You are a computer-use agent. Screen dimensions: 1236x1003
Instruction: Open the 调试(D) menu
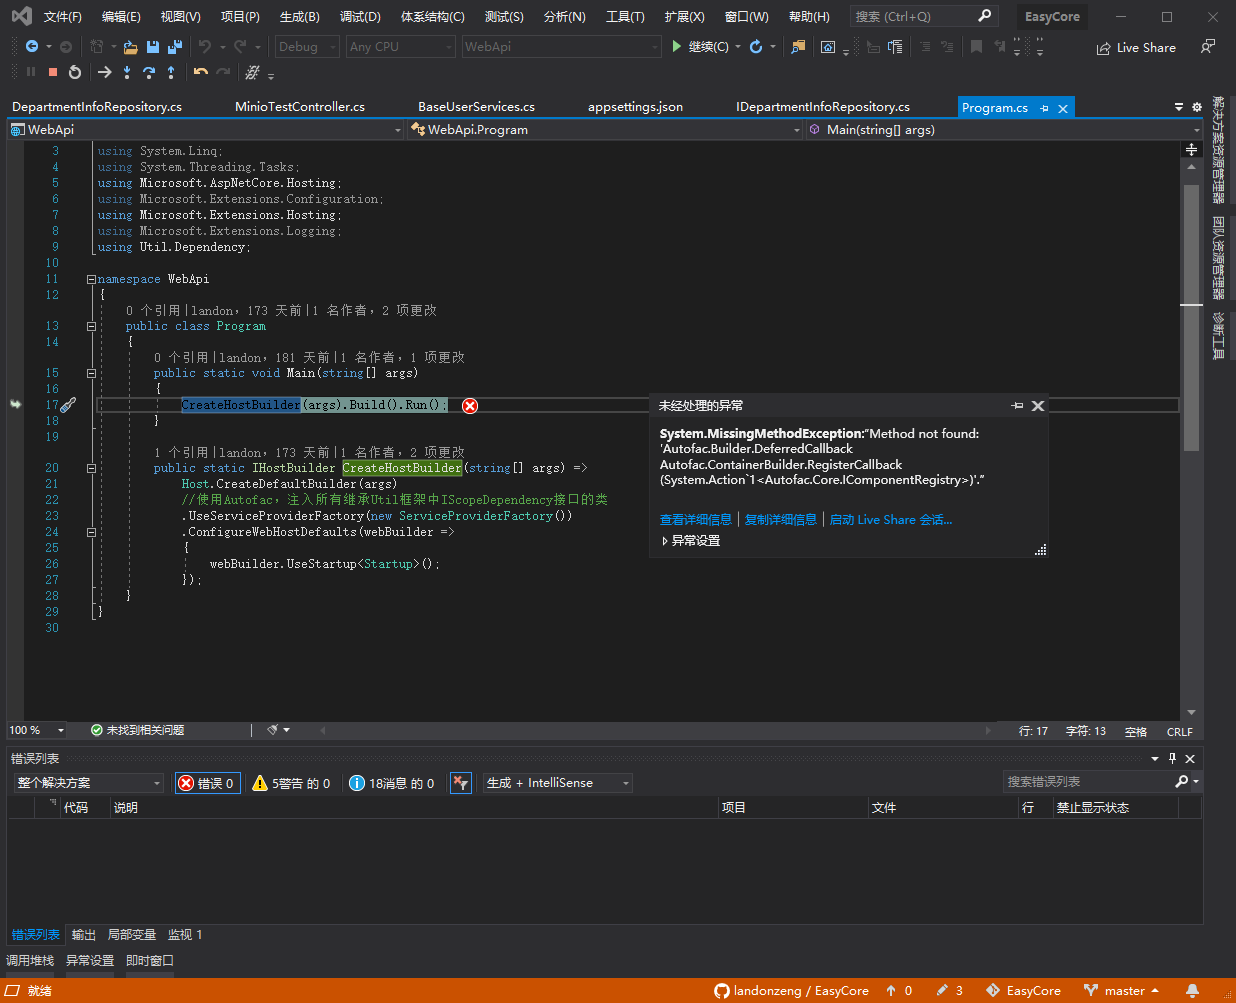[361, 16]
